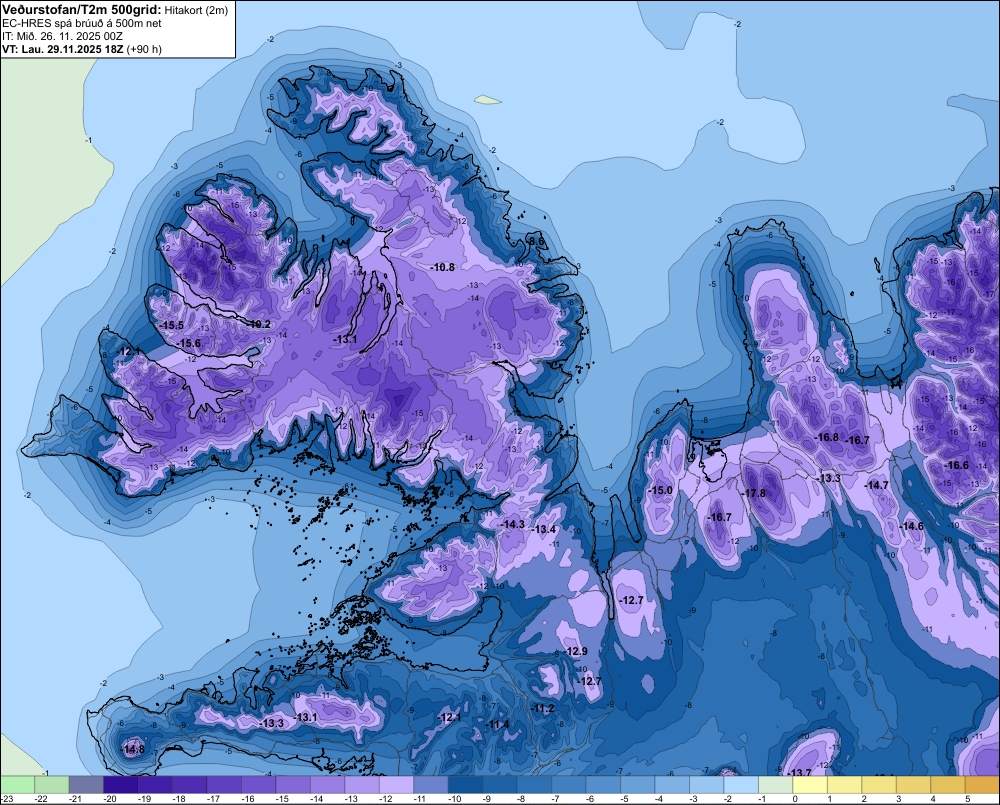Click the legend color swatch labeled -23
Viewport: 1000px width, 805px height.
pyautogui.click(x=17, y=785)
